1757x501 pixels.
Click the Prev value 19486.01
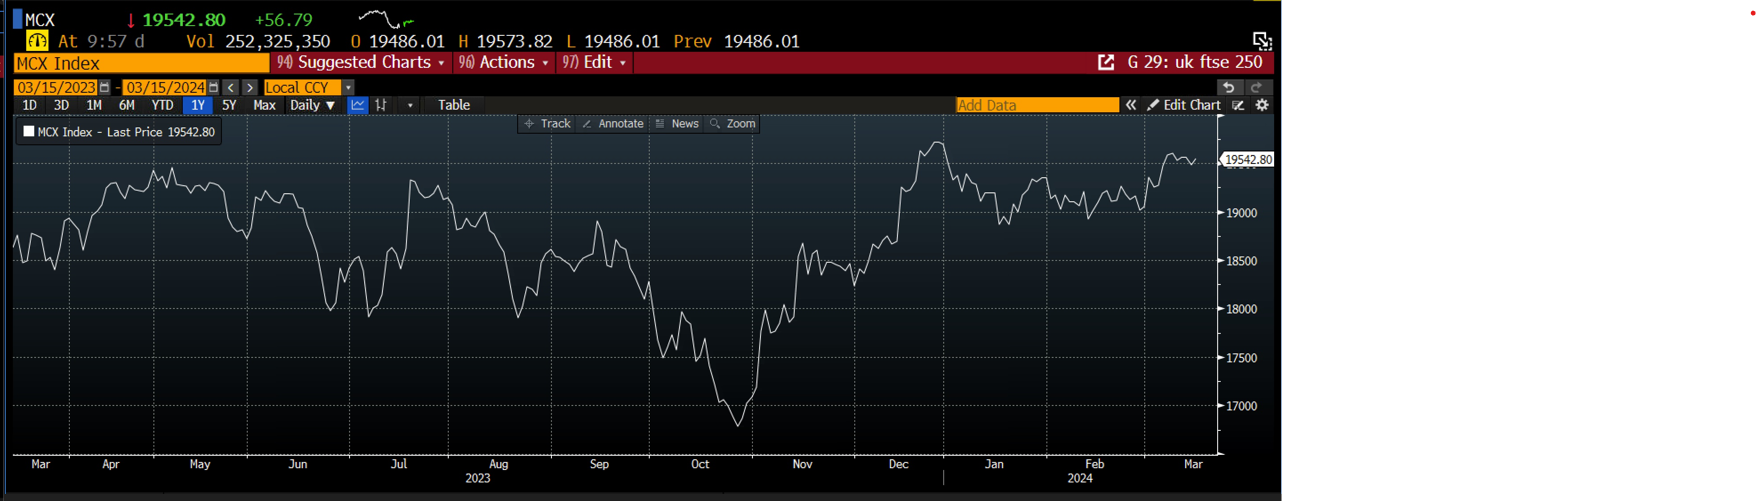click(762, 42)
